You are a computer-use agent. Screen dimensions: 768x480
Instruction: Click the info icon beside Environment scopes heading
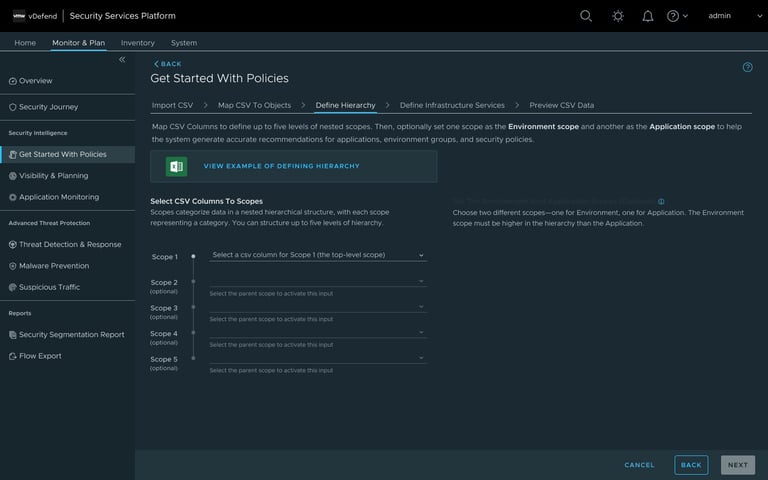[x=661, y=201]
